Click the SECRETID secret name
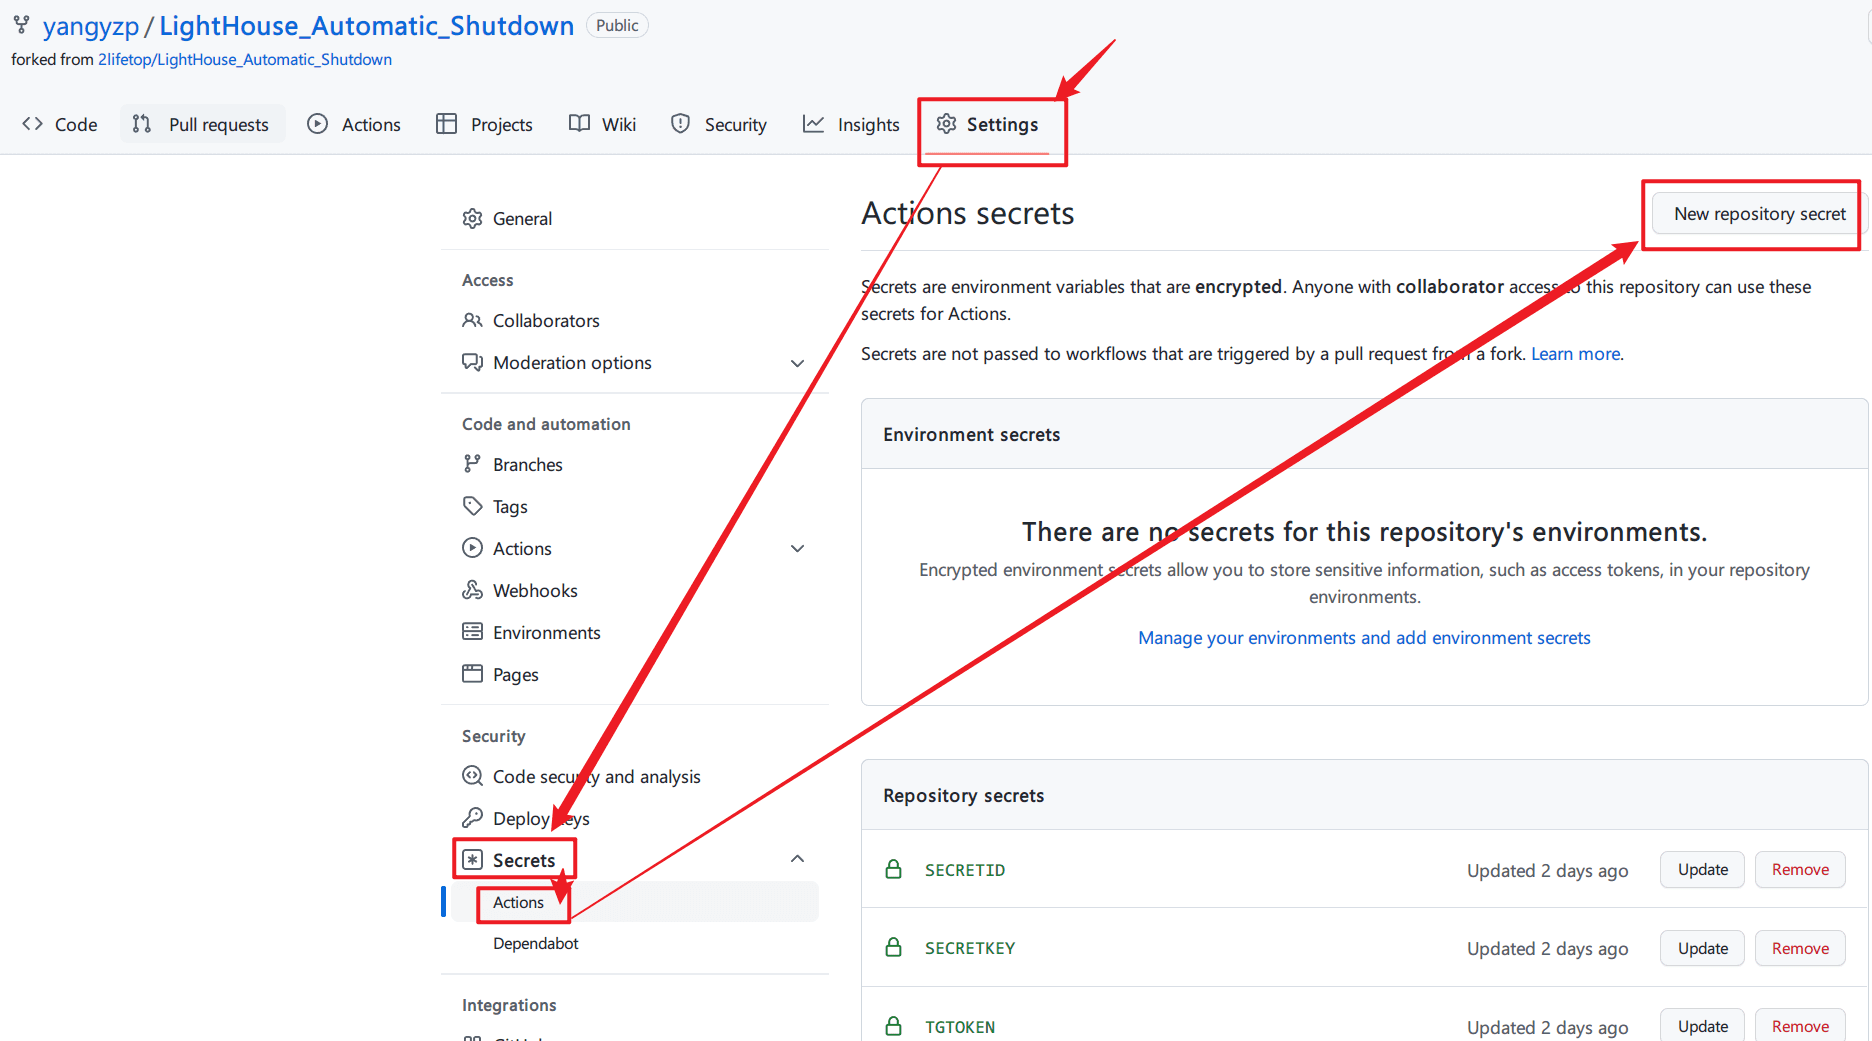 965,870
